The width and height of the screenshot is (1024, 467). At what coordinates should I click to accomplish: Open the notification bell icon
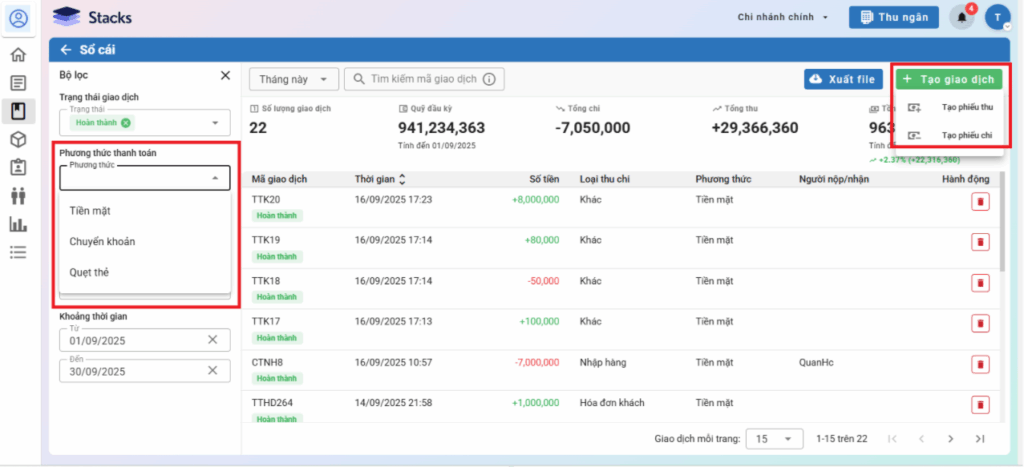[962, 17]
